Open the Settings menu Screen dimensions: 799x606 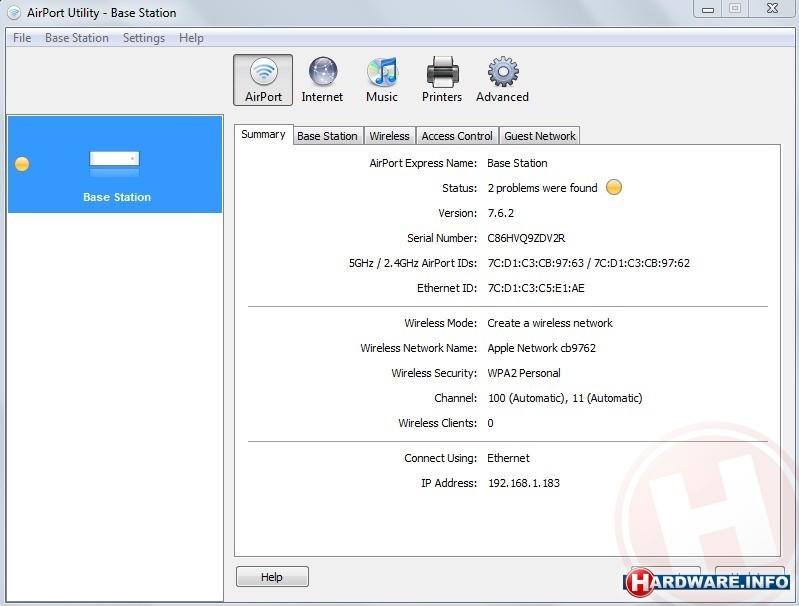coord(144,38)
